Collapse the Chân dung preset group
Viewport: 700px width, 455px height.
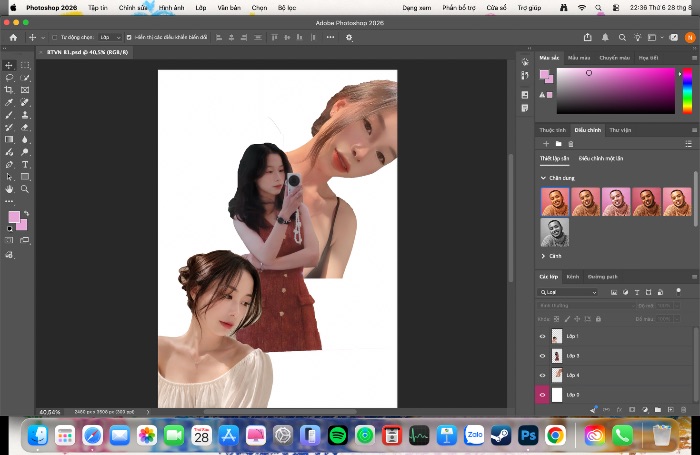pyautogui.click(x=543, y=178)
